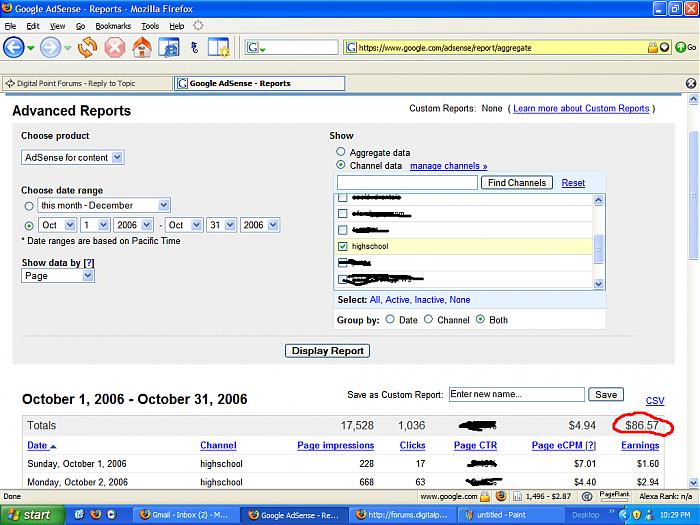This screenshot has height=525, width=700.
Task: Expand the 'this month - December' dropdown
Action: tap(104, 205)
